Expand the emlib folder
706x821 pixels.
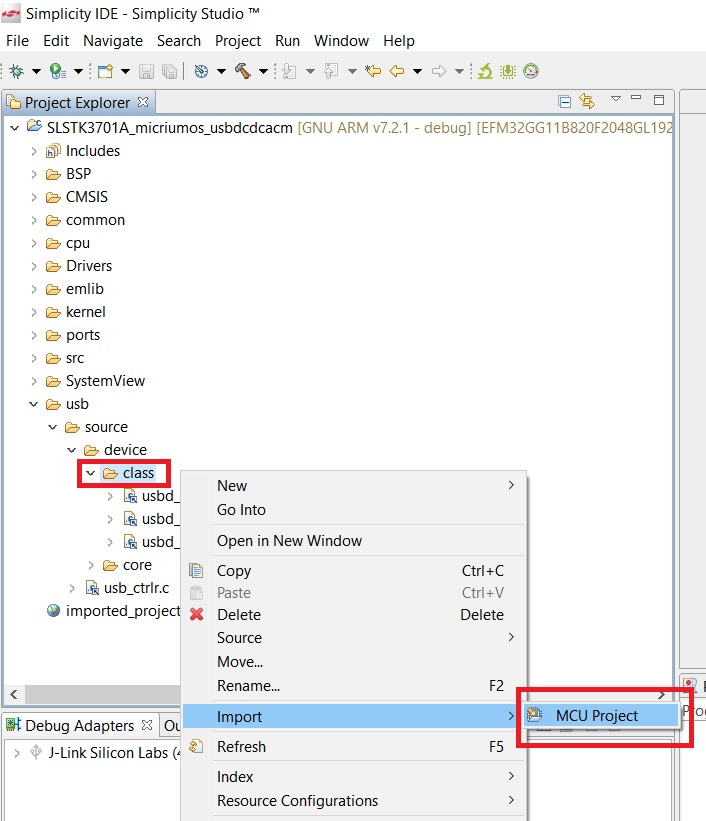click(x=34, y=290)
